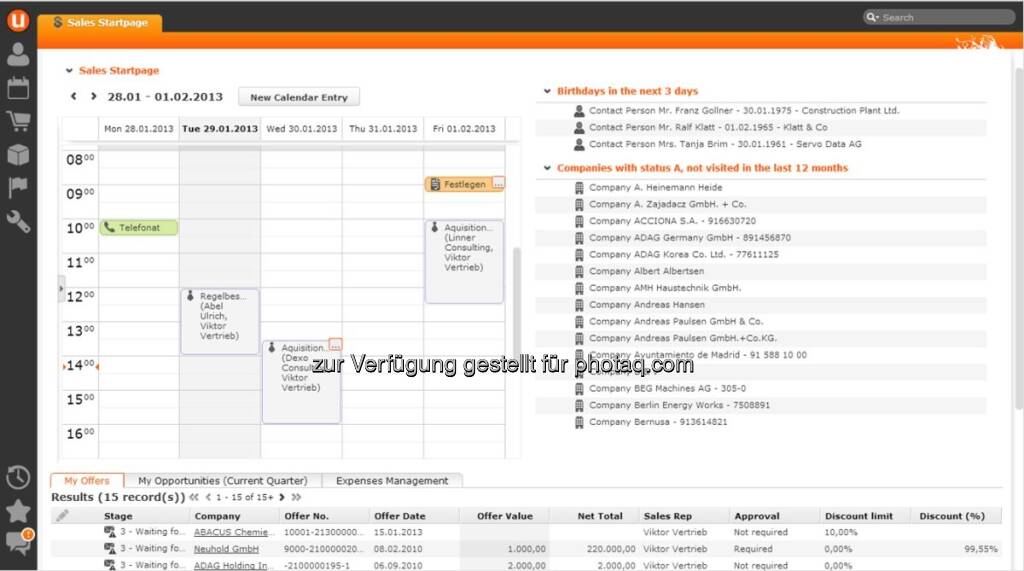Open the products box icon in sidebar
This screenshot has height=571, width=1024.
point(18,155)
